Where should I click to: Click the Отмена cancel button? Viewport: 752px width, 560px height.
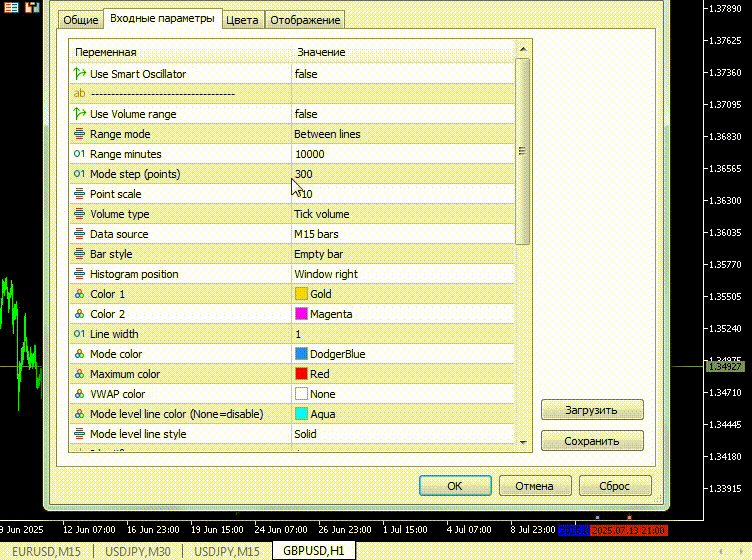pyautogui.click(x=535, y=486)
